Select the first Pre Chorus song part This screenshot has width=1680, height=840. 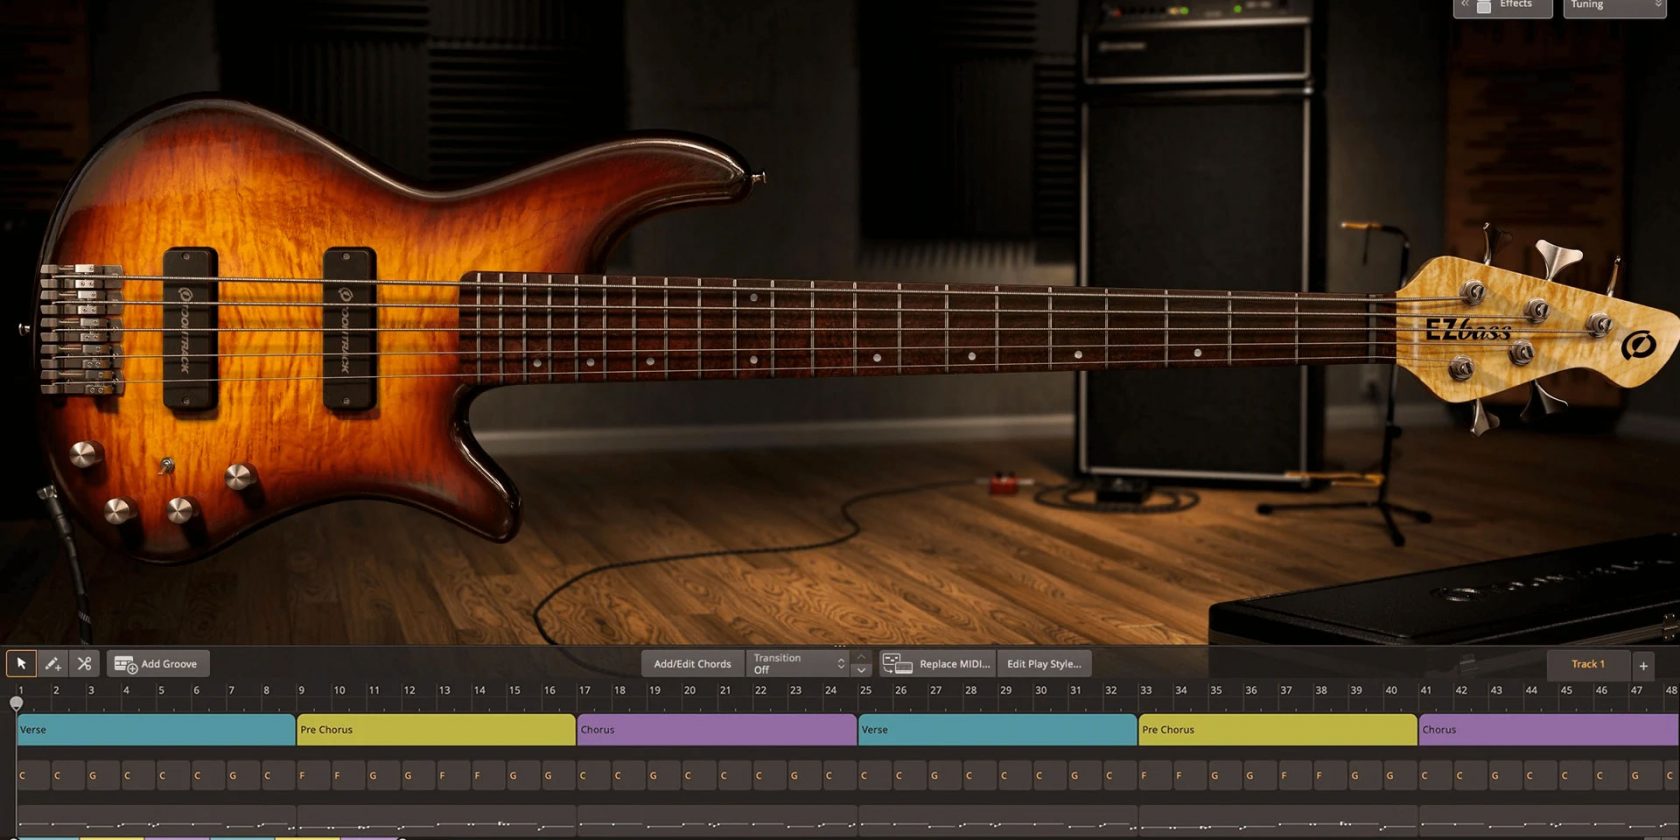click(436, 729)
